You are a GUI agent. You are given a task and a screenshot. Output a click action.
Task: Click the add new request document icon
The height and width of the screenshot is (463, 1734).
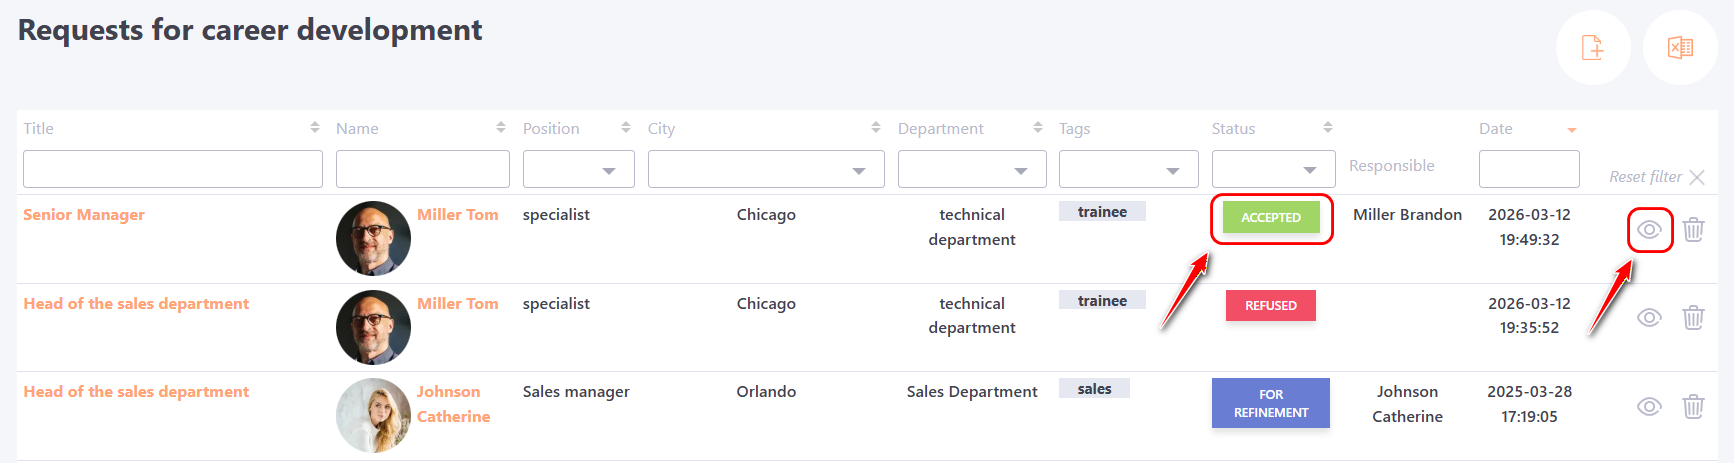tap(1592, 47)
